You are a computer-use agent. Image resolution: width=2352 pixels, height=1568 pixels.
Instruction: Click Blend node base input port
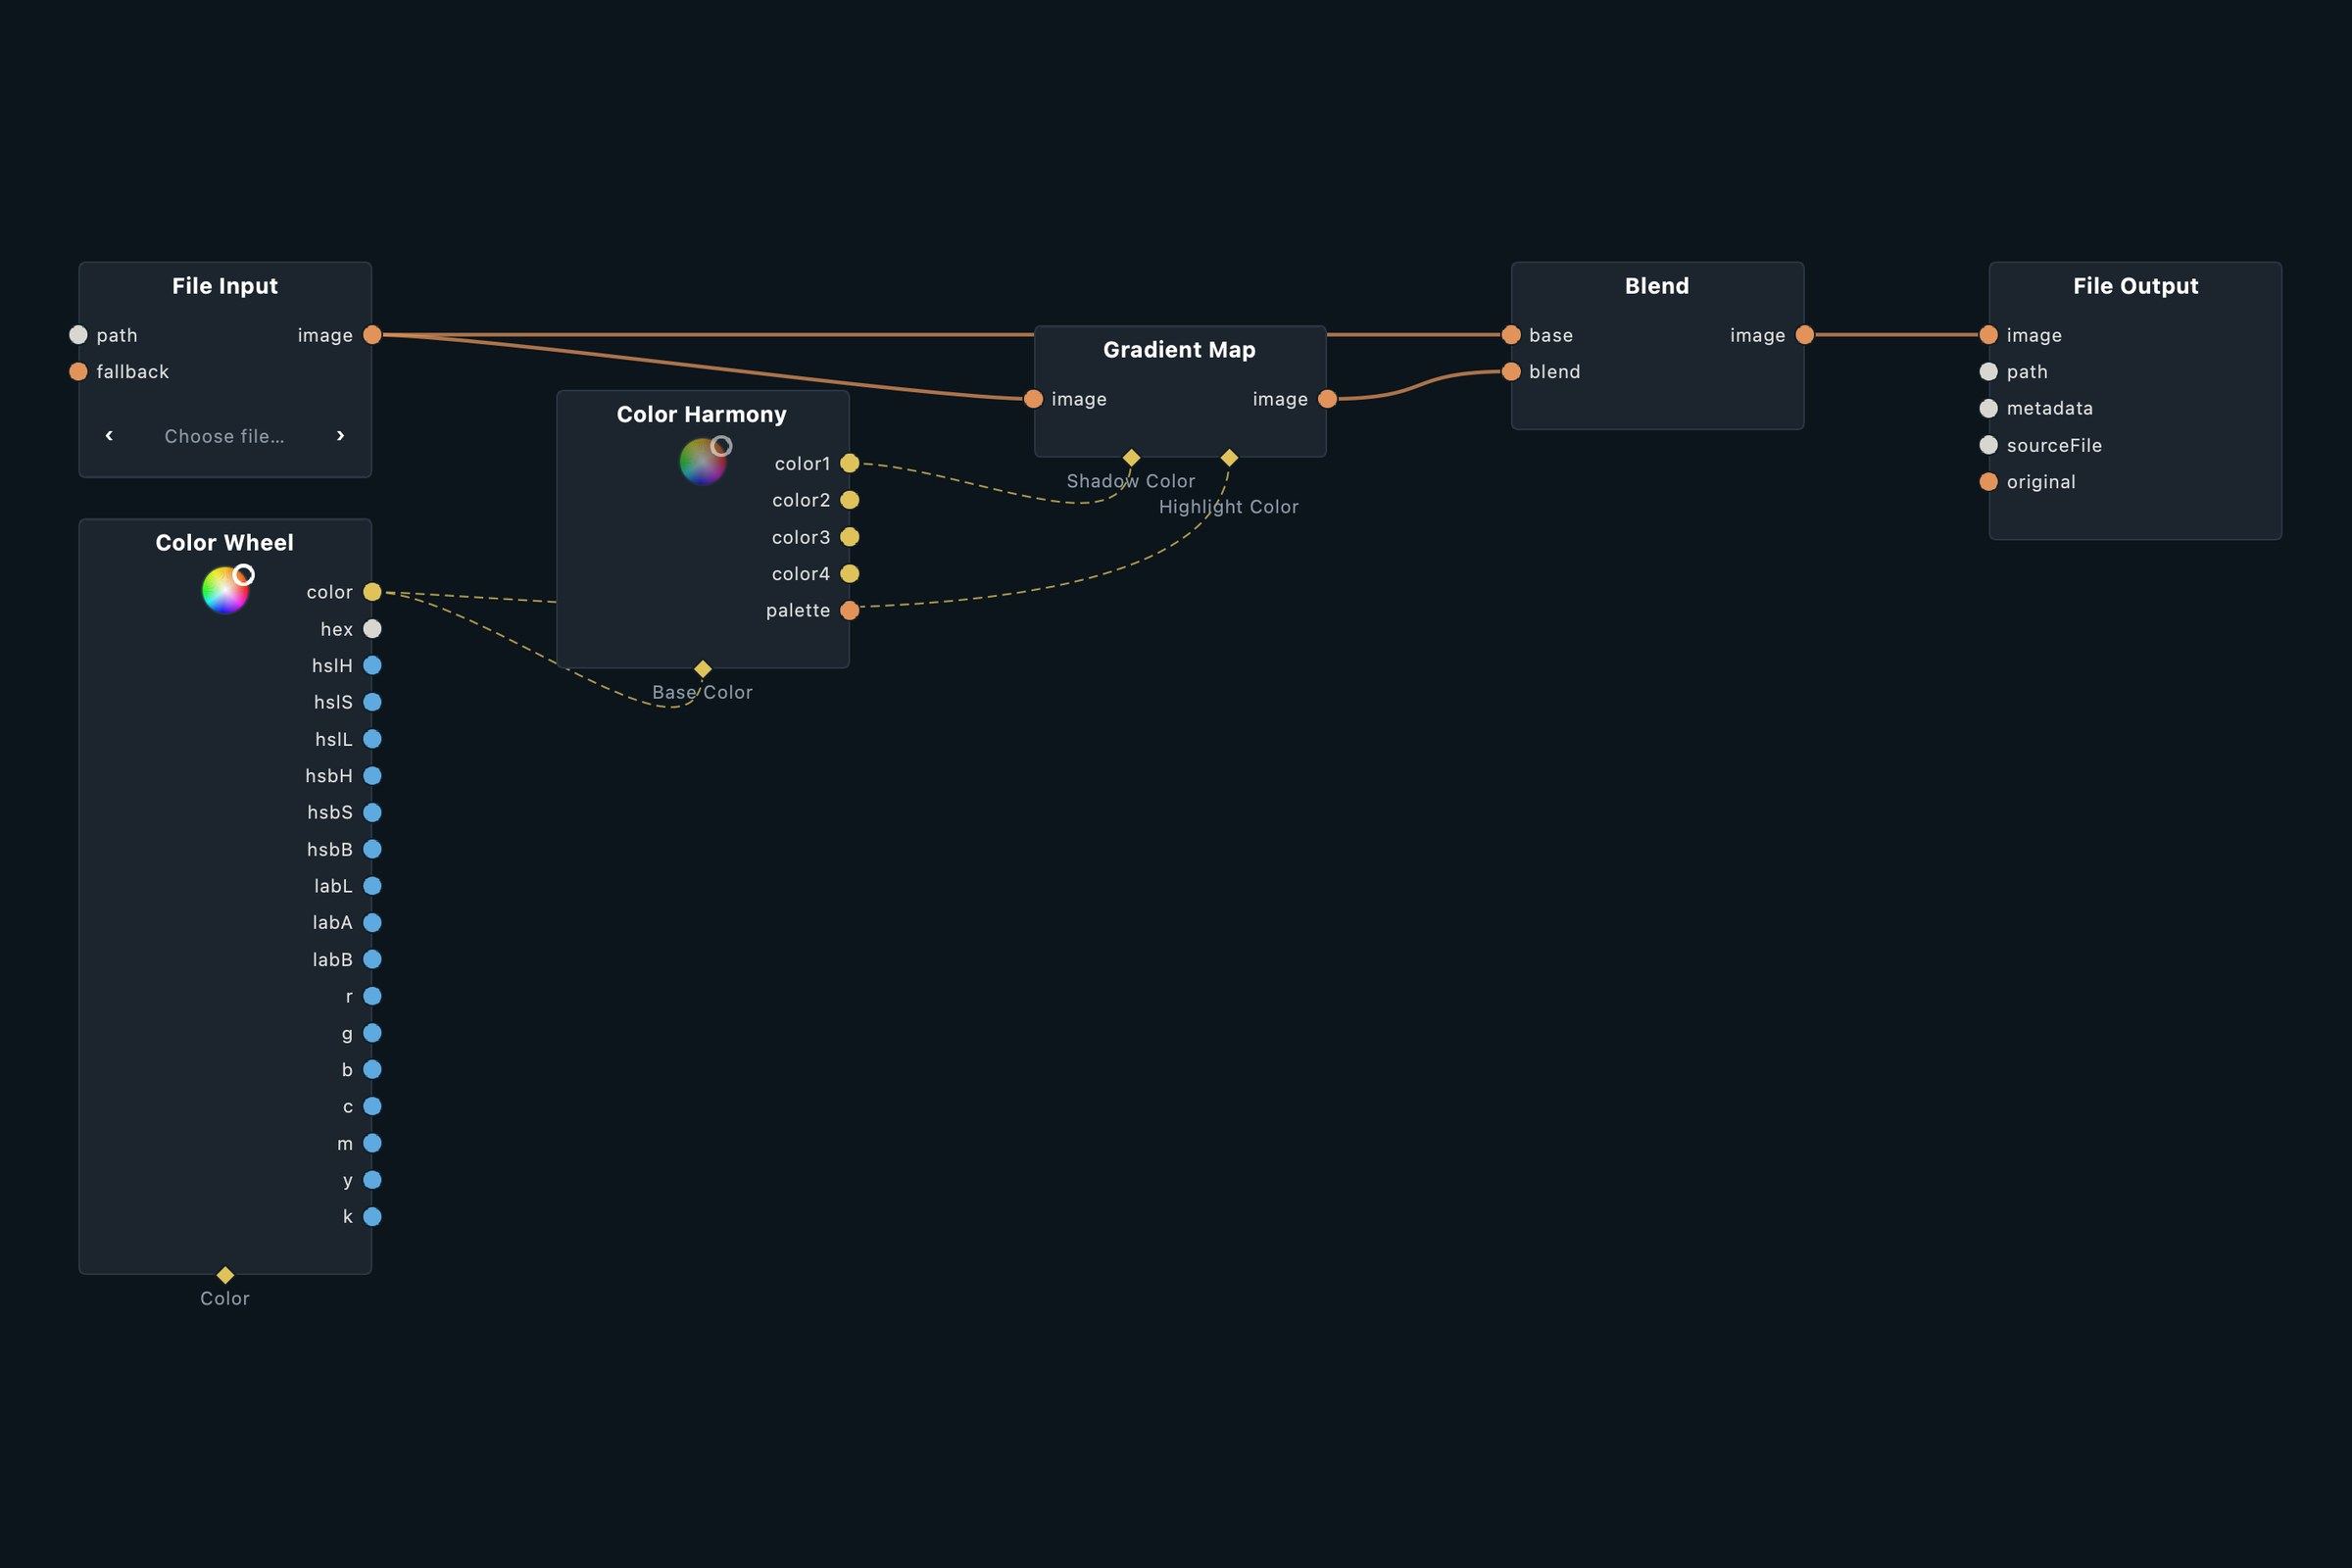1511,335
